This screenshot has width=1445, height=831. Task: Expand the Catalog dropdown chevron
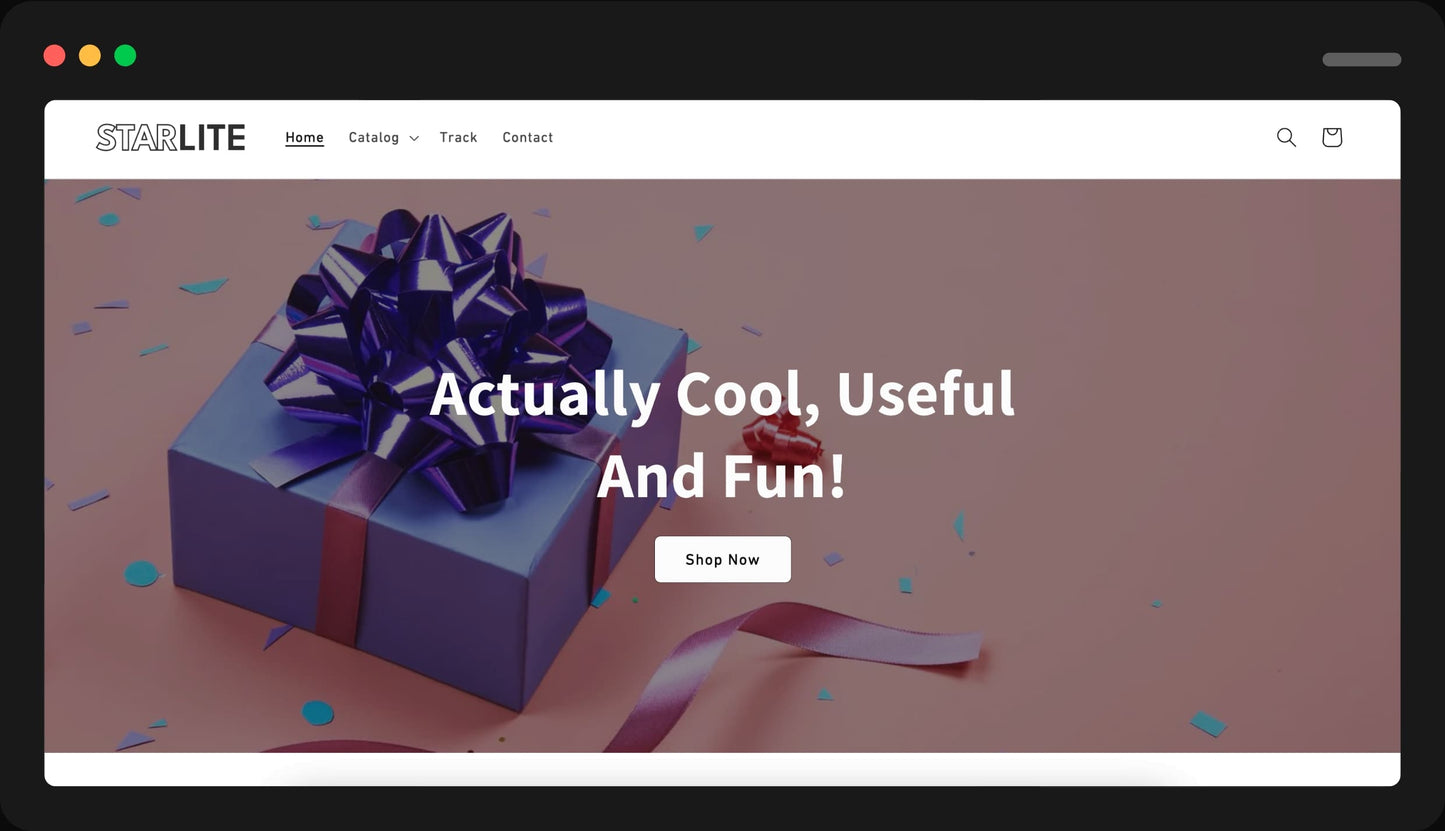click(414, 138)
